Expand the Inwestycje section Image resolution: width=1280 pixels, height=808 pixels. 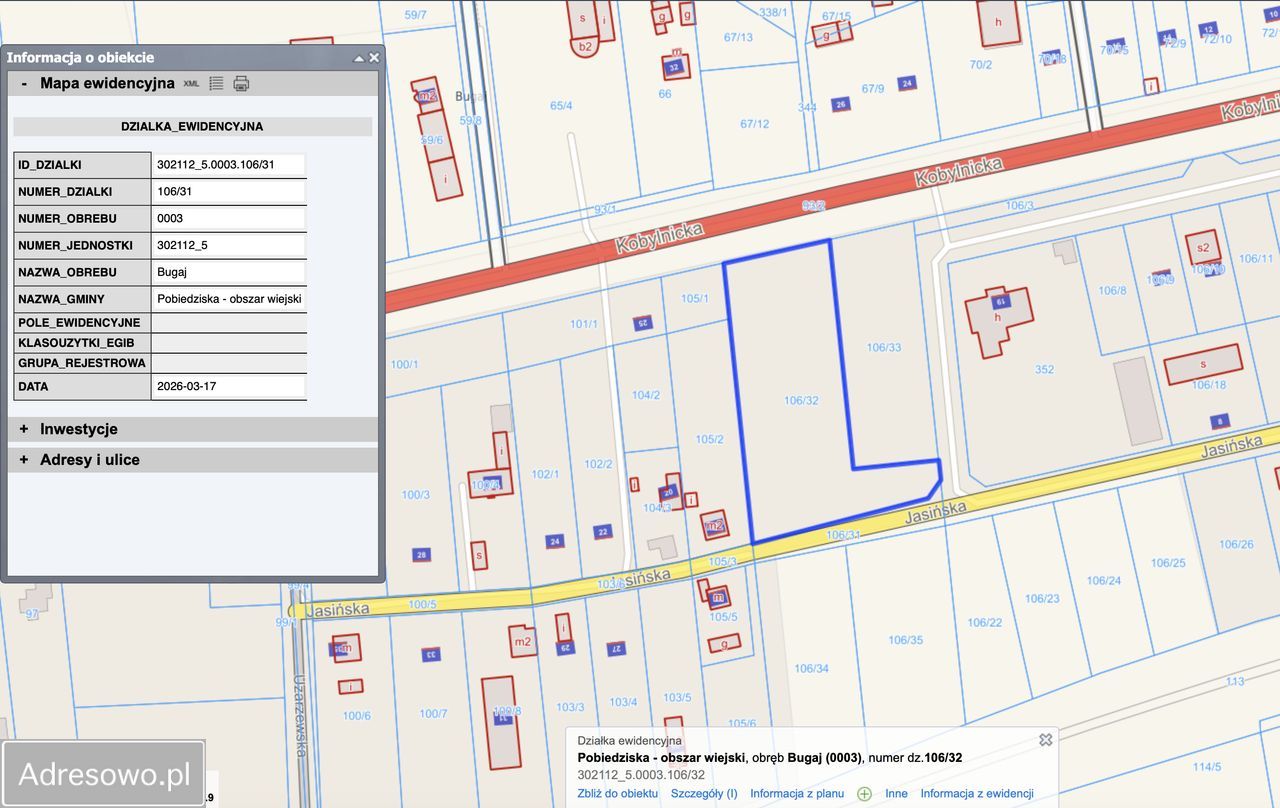coord(24,429)
